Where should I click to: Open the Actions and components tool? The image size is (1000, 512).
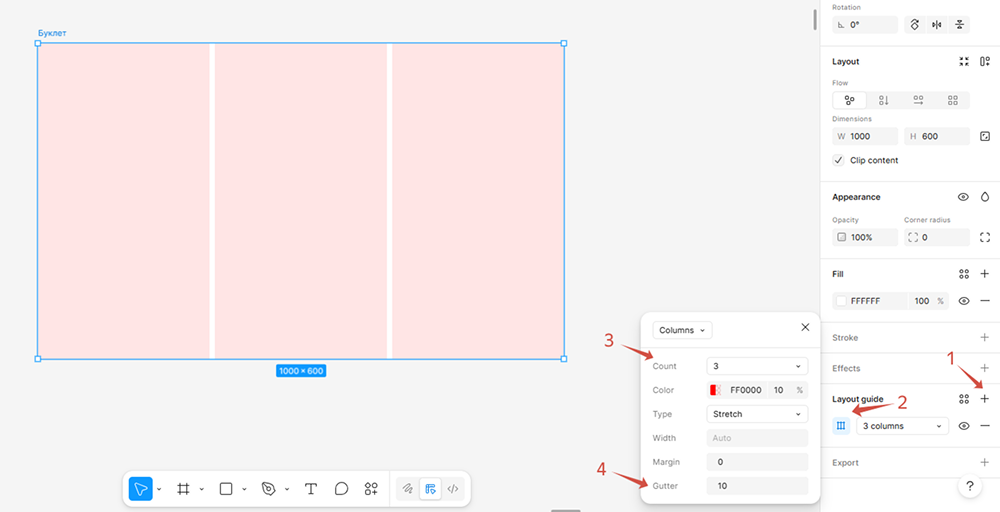(371, 489)
